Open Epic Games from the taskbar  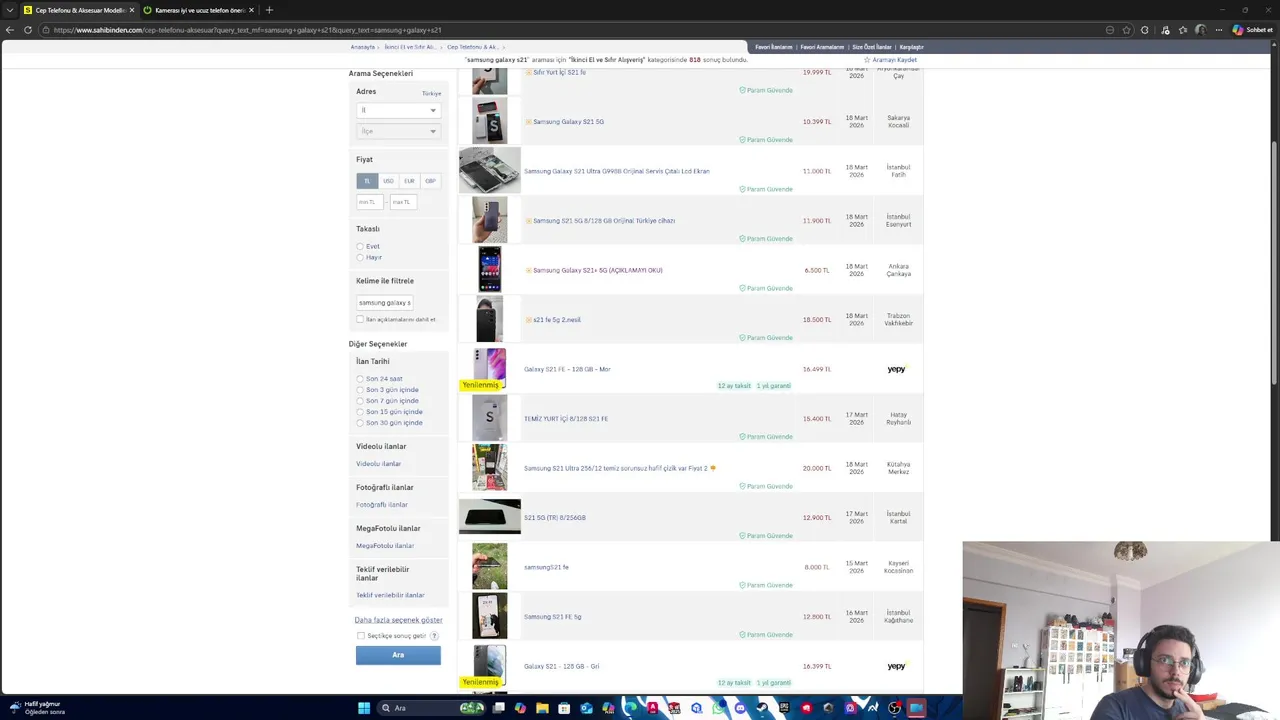(784, 708)
